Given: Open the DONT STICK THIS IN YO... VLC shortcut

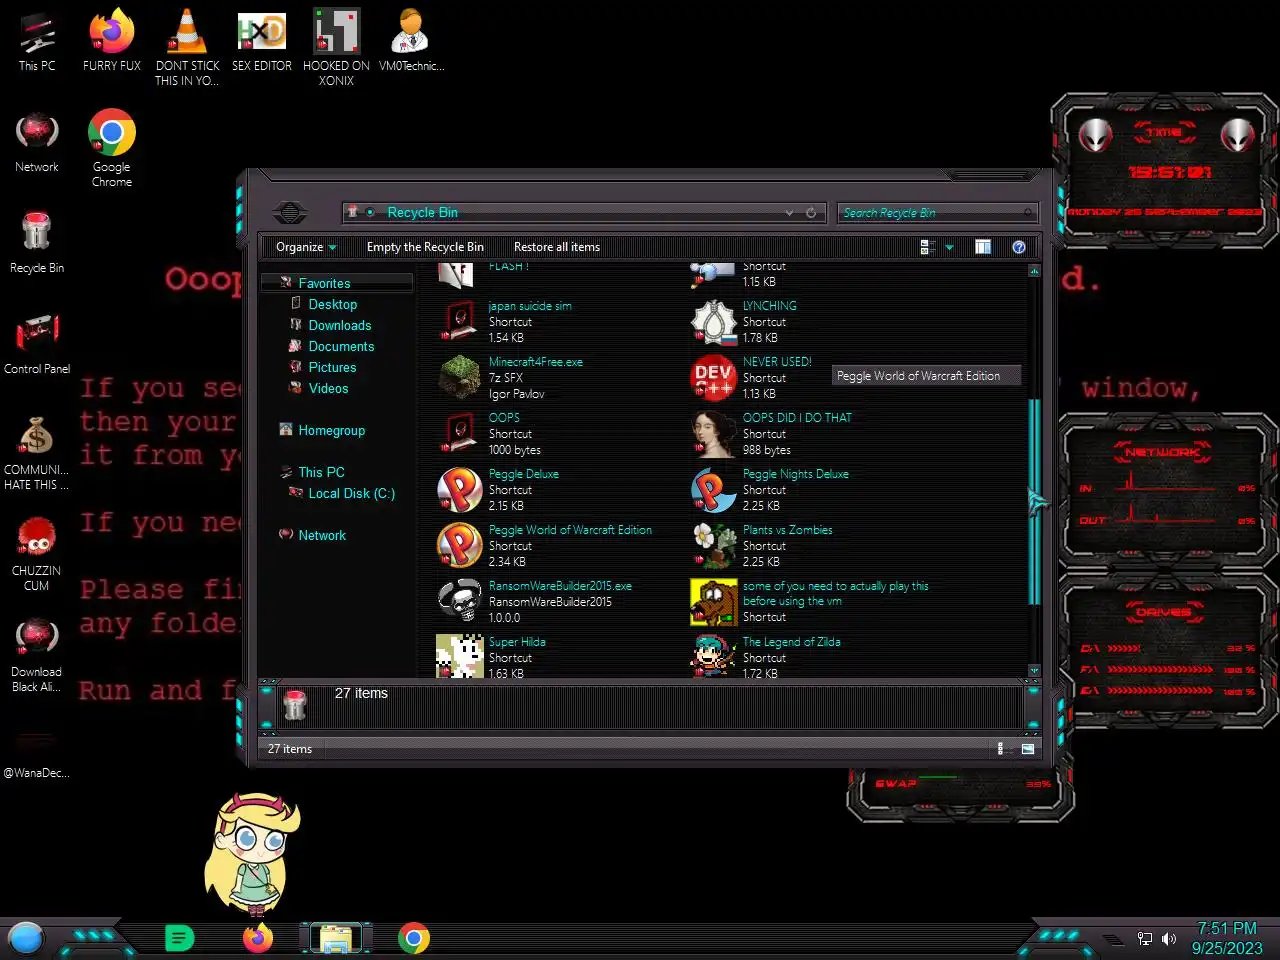Looking at the screenshot, I should [187, 48].
